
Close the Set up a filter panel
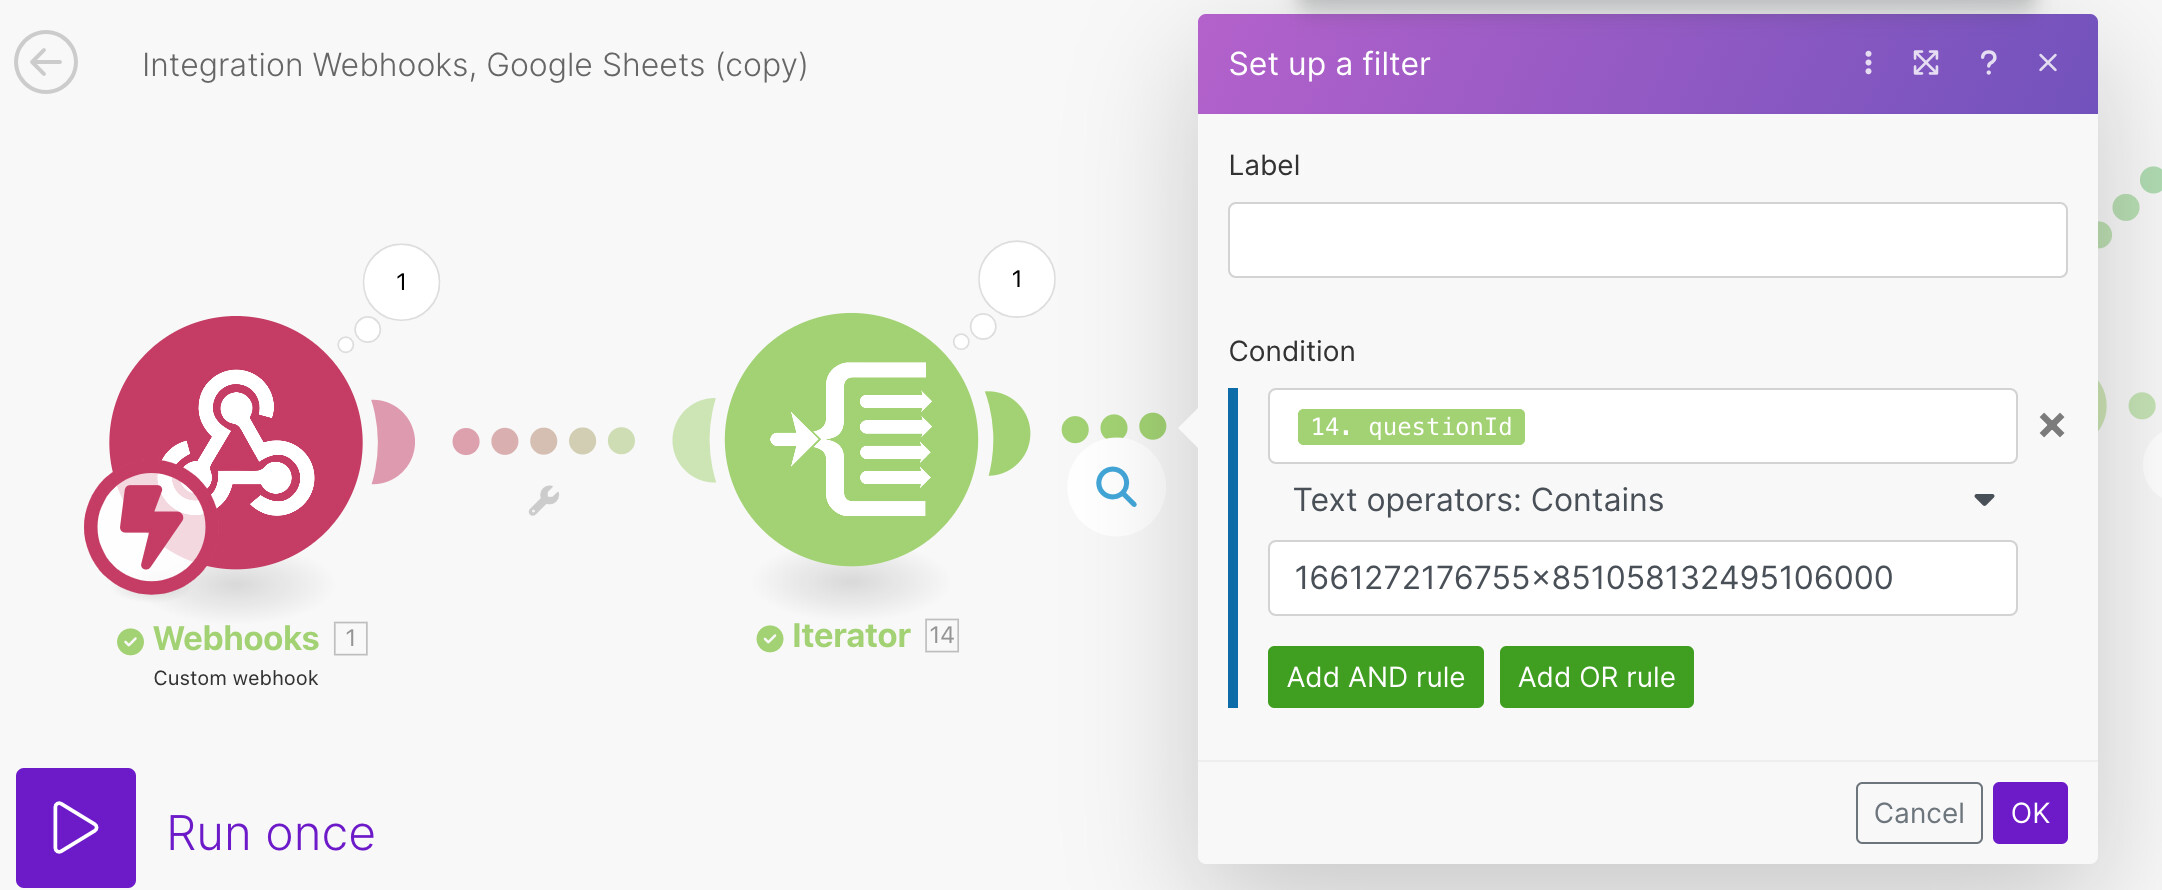point(2047,63)
